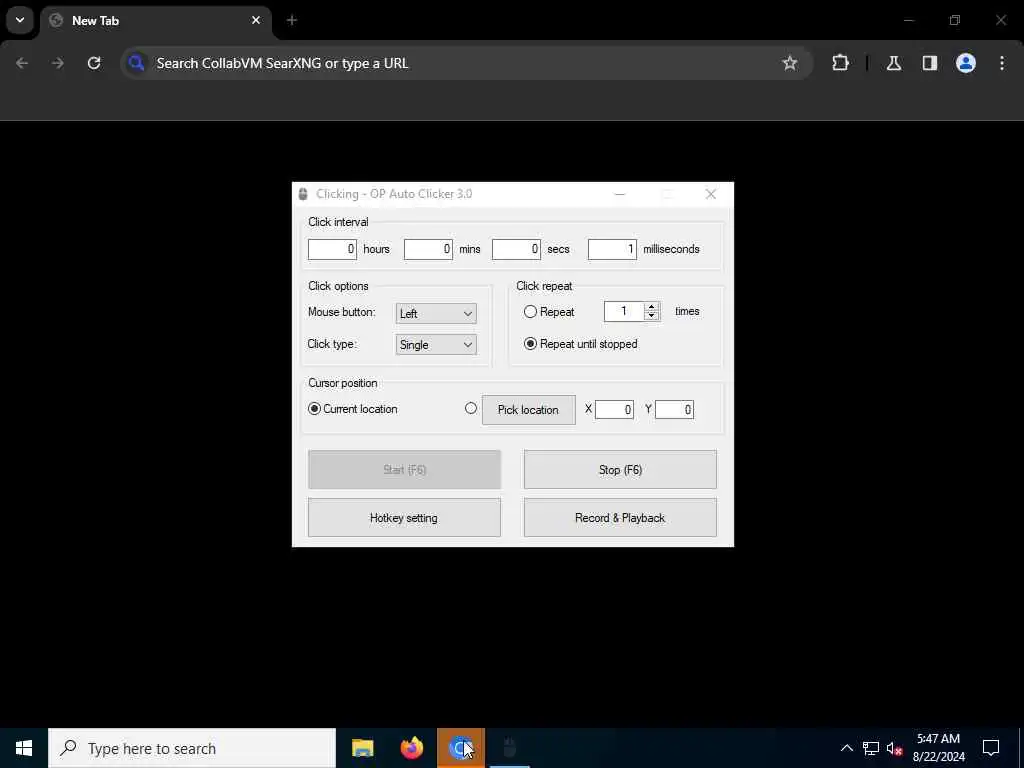The height and width of the screenshot is (768, 1024).
Task: Click the X coordinate field
Action: [x=615, y=409]
